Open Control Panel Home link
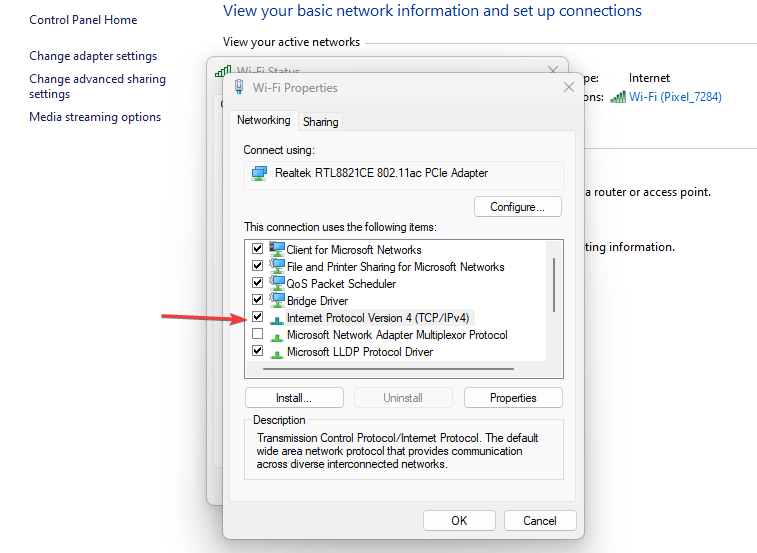The image size is (757, 553). [x=83, y=20]
